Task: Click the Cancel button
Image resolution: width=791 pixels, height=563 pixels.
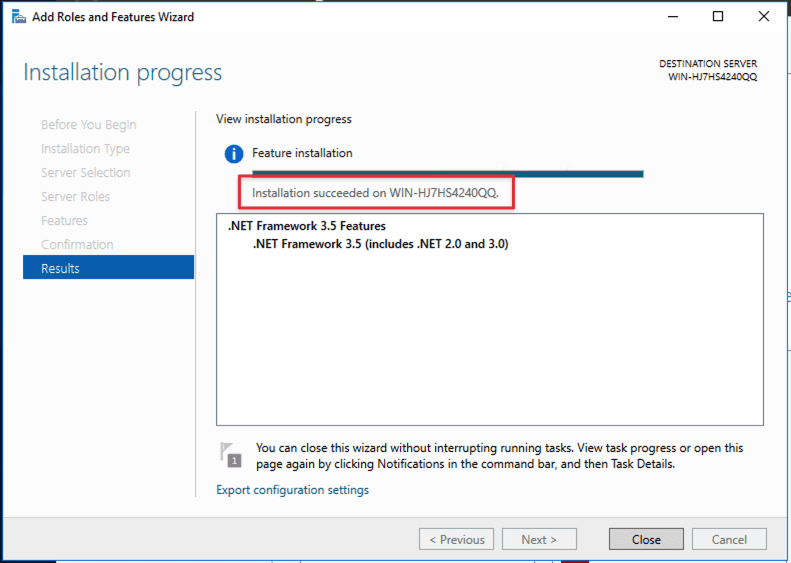Action: click(x=729, y=539)
